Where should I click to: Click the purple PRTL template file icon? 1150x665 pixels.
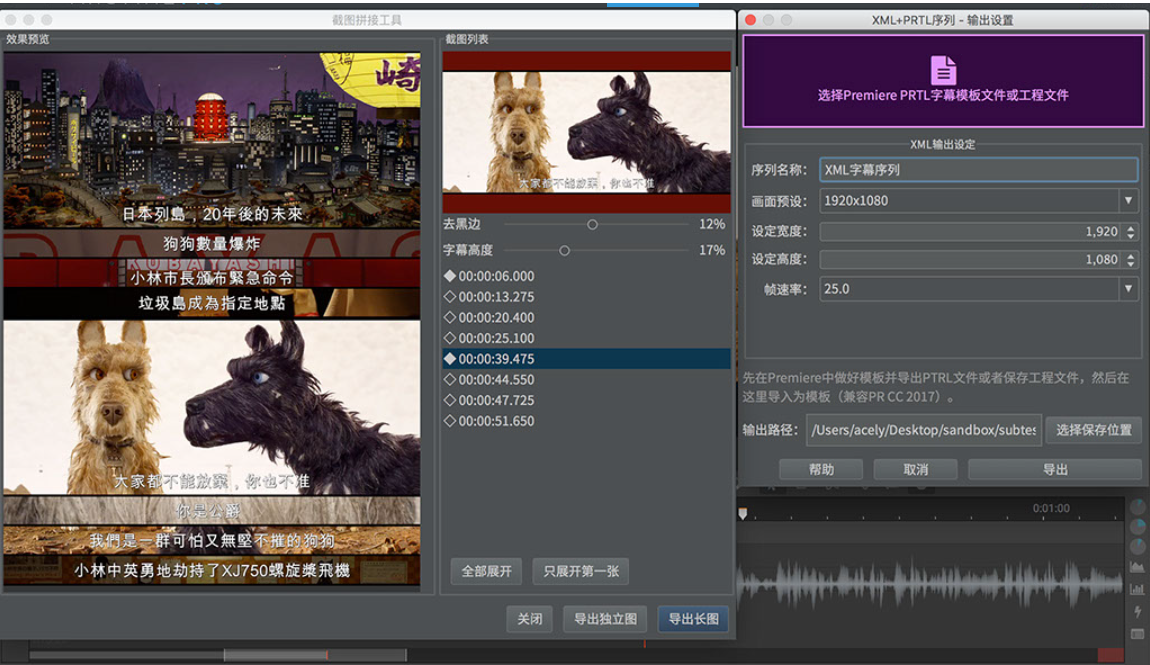[941, 68]
